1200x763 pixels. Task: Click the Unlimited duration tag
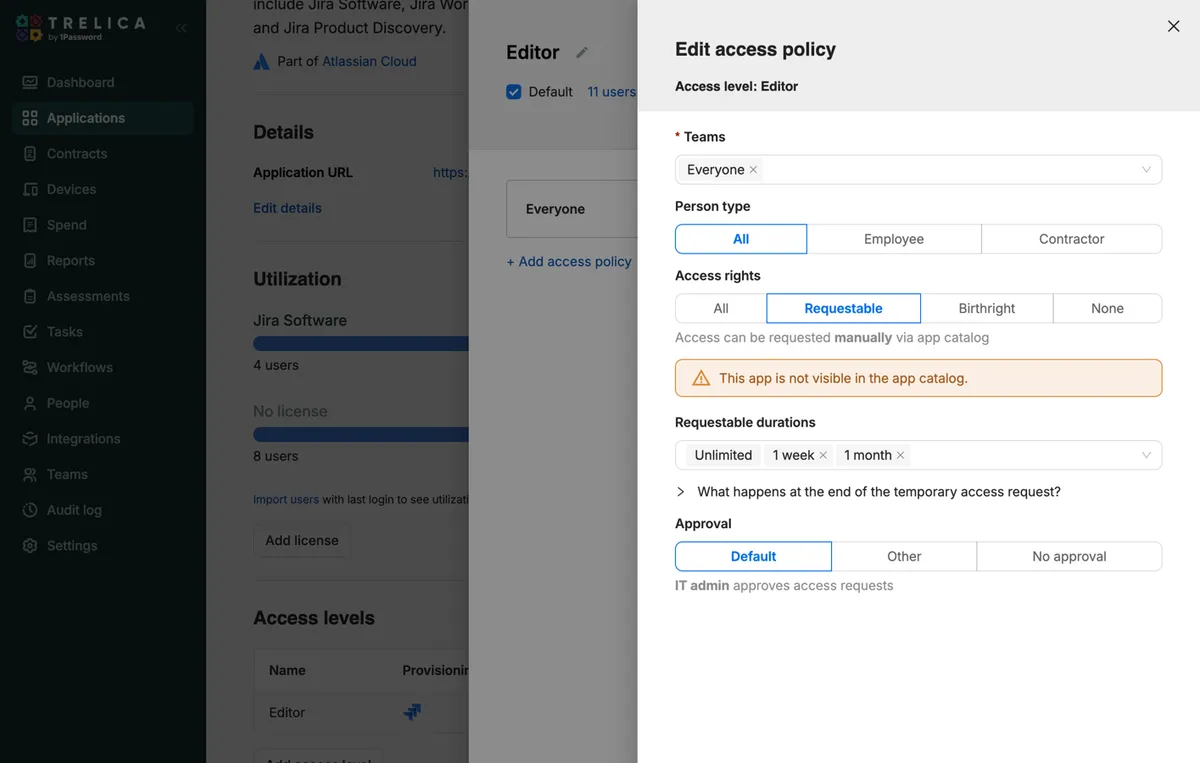coord(723,455)
